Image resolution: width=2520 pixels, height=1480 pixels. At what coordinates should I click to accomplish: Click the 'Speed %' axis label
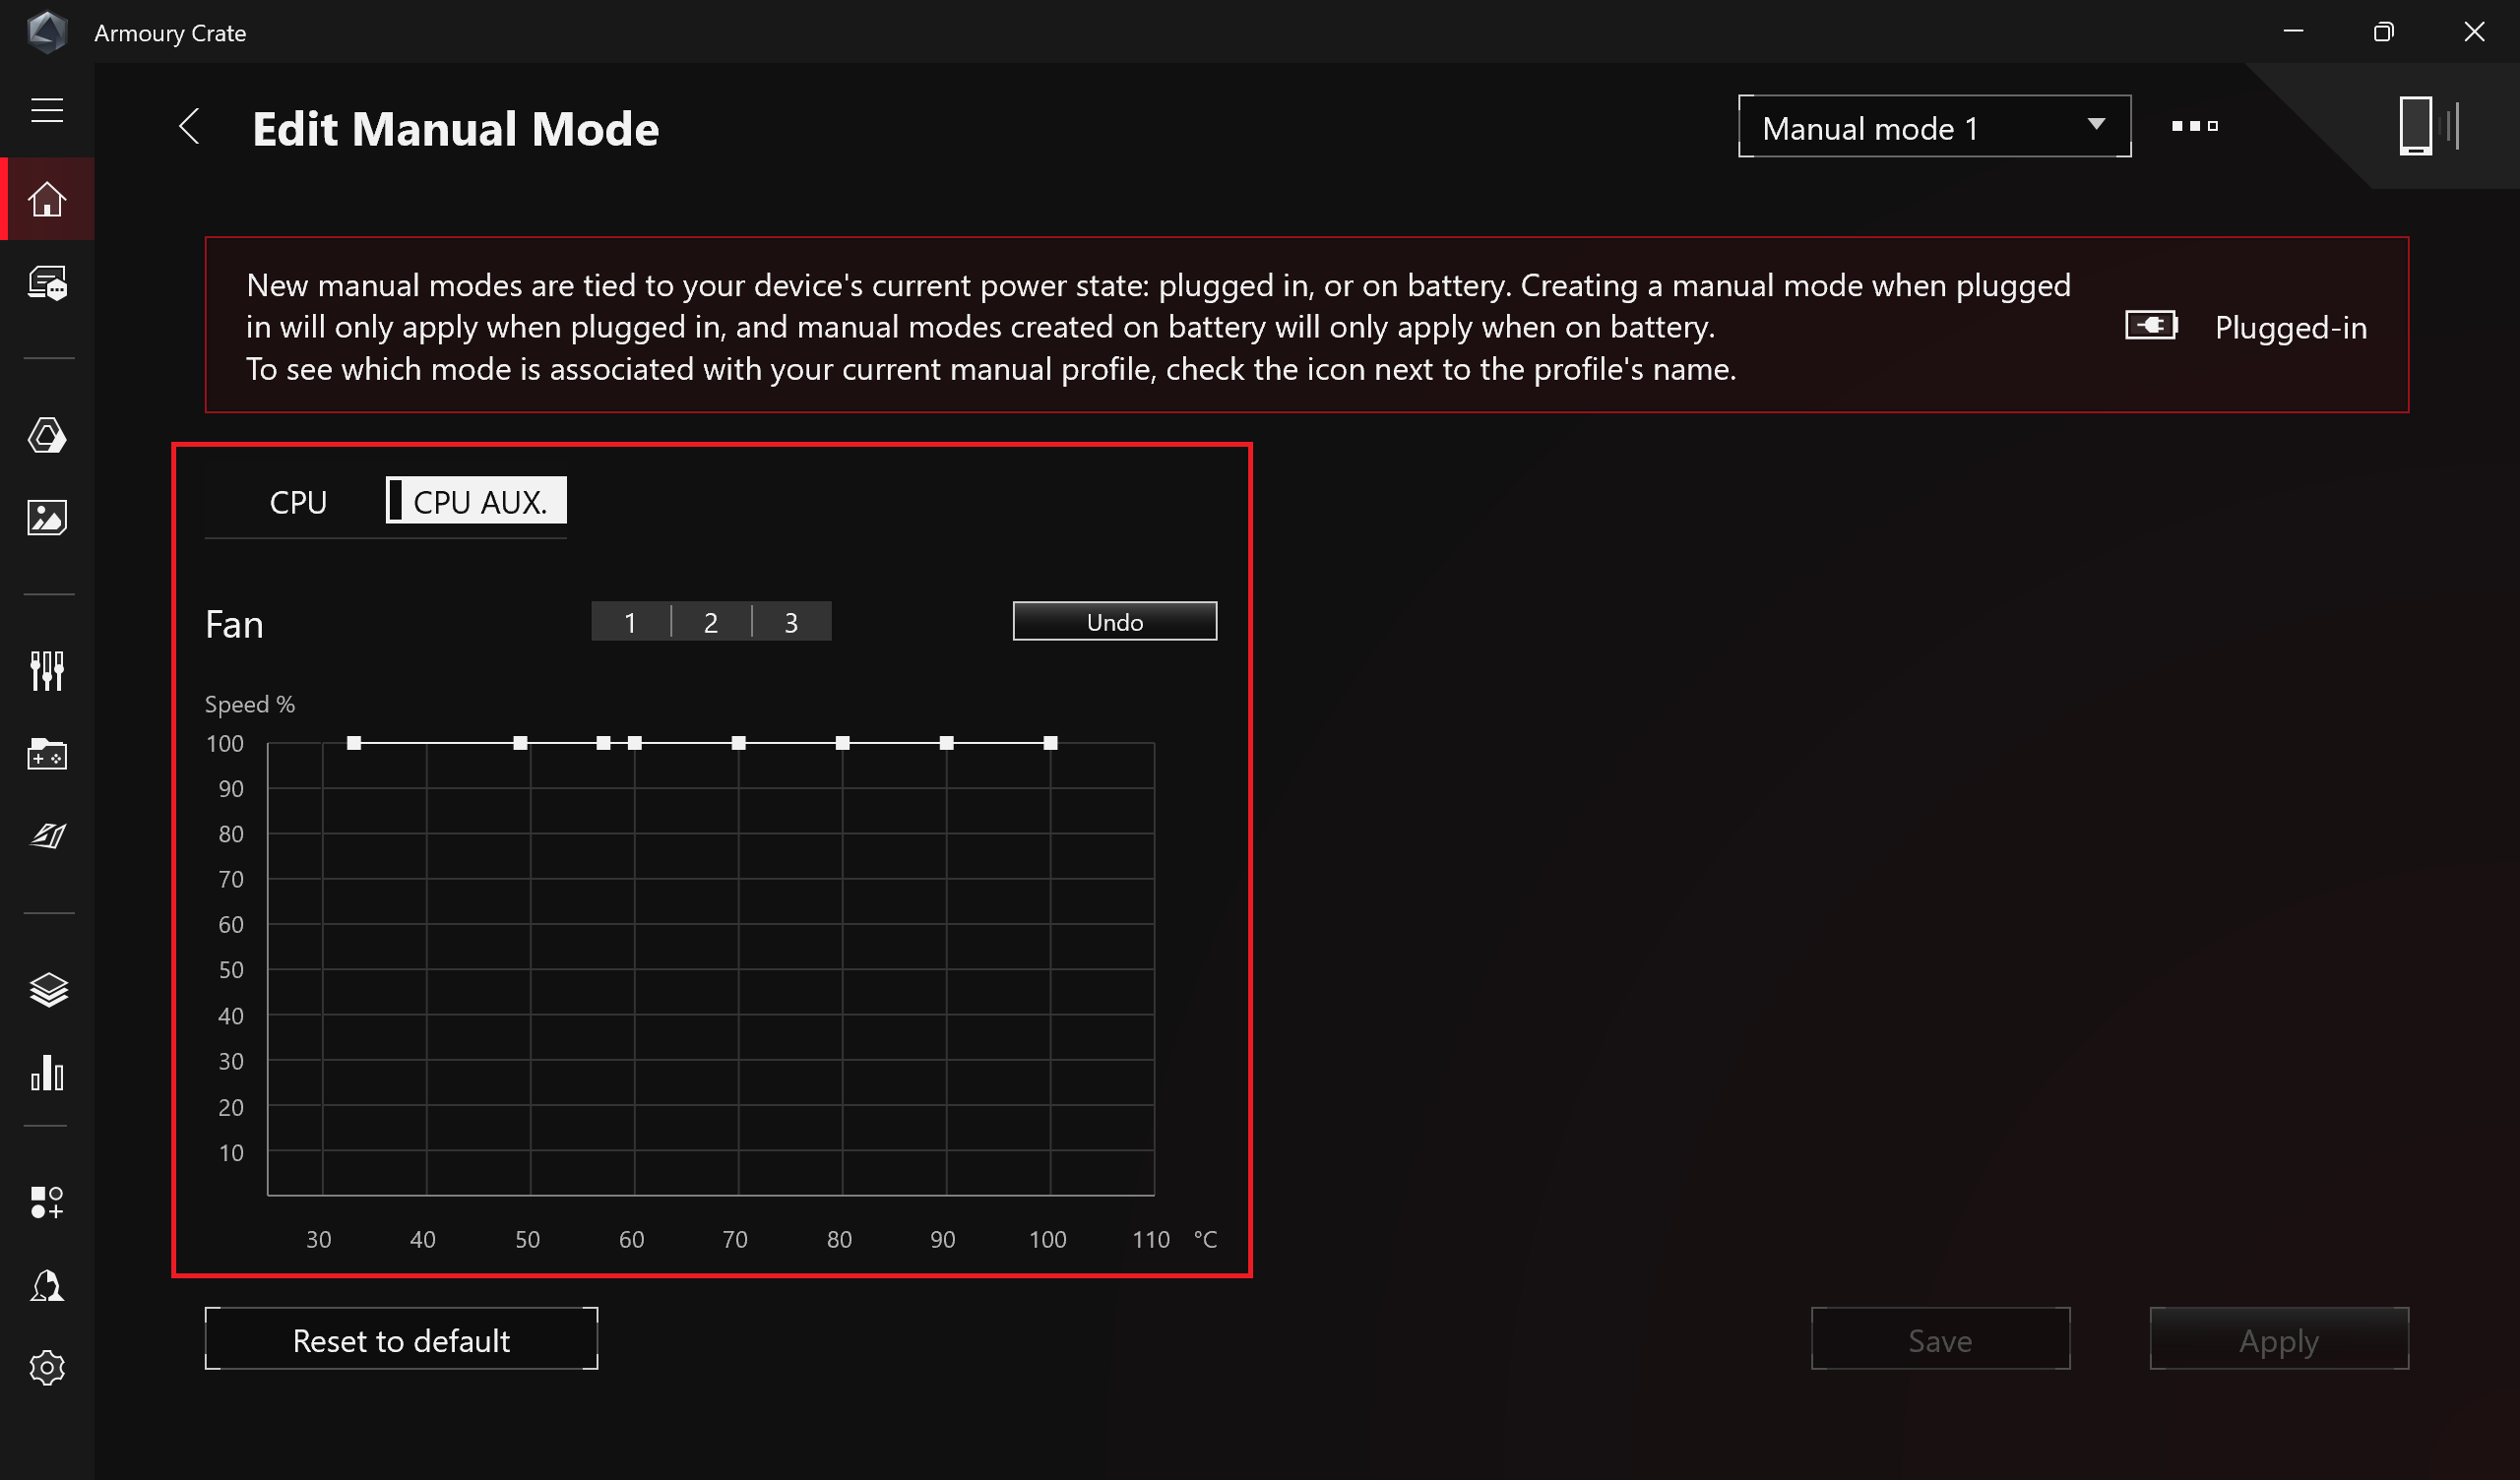250,704
